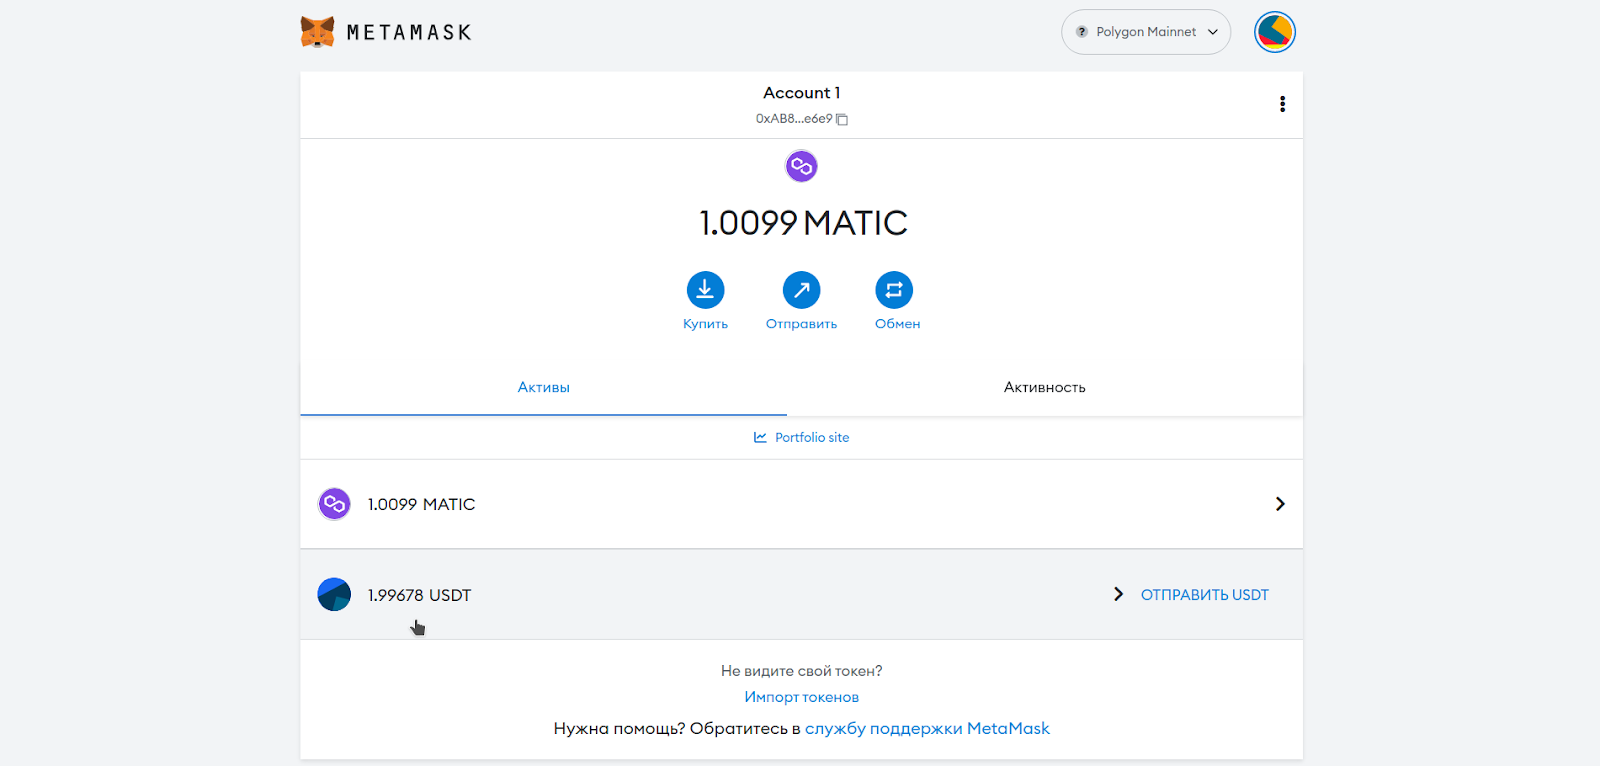Switch to the Активы tab
The width and height of the screenshot is (1600, 766).
(x=543, y=387)
